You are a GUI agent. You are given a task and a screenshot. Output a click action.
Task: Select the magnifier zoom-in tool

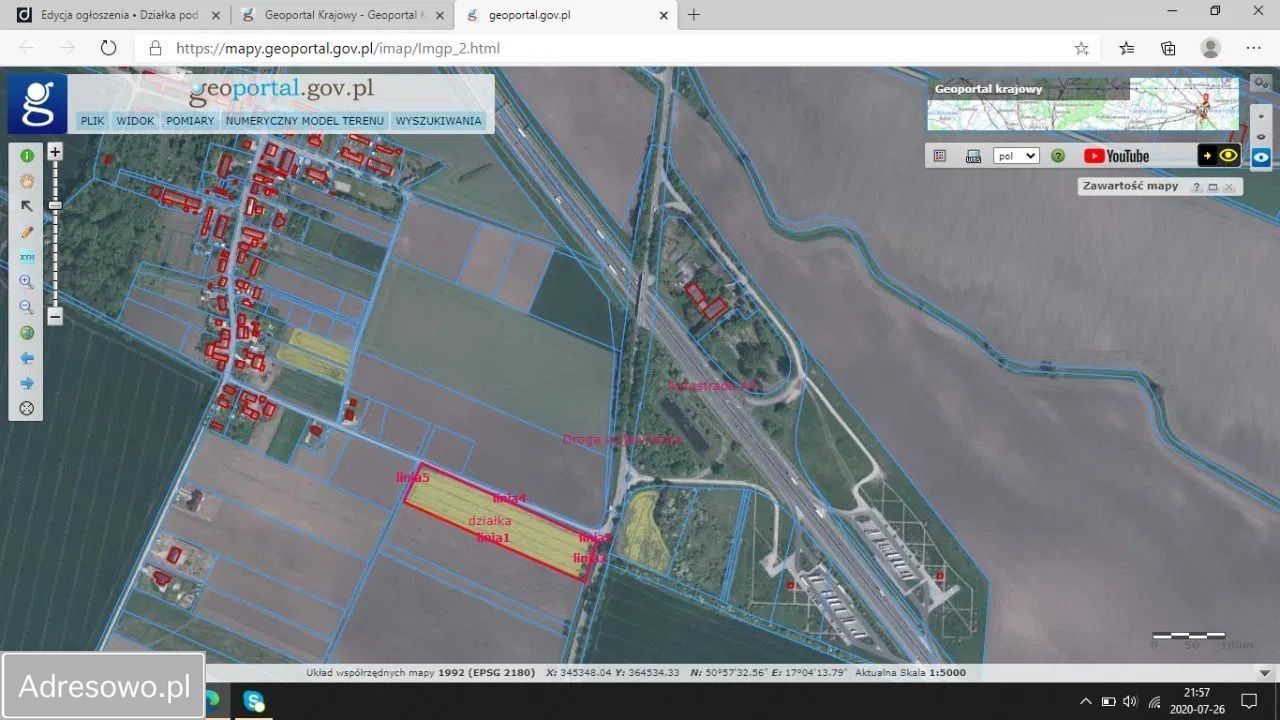[x=27, y=282]
